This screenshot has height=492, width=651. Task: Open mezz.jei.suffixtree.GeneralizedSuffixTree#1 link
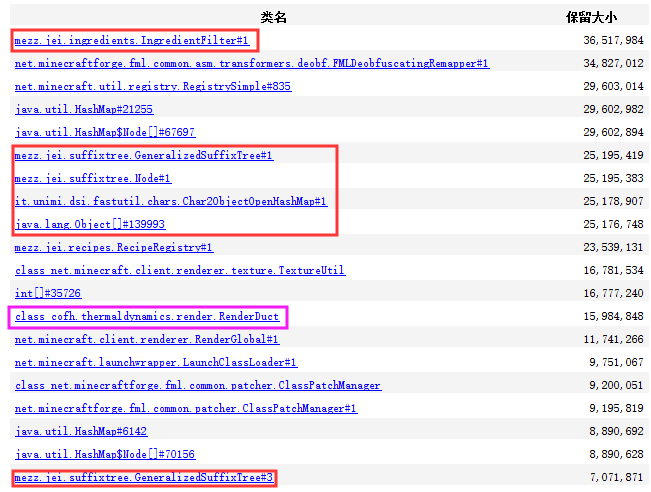144,155
